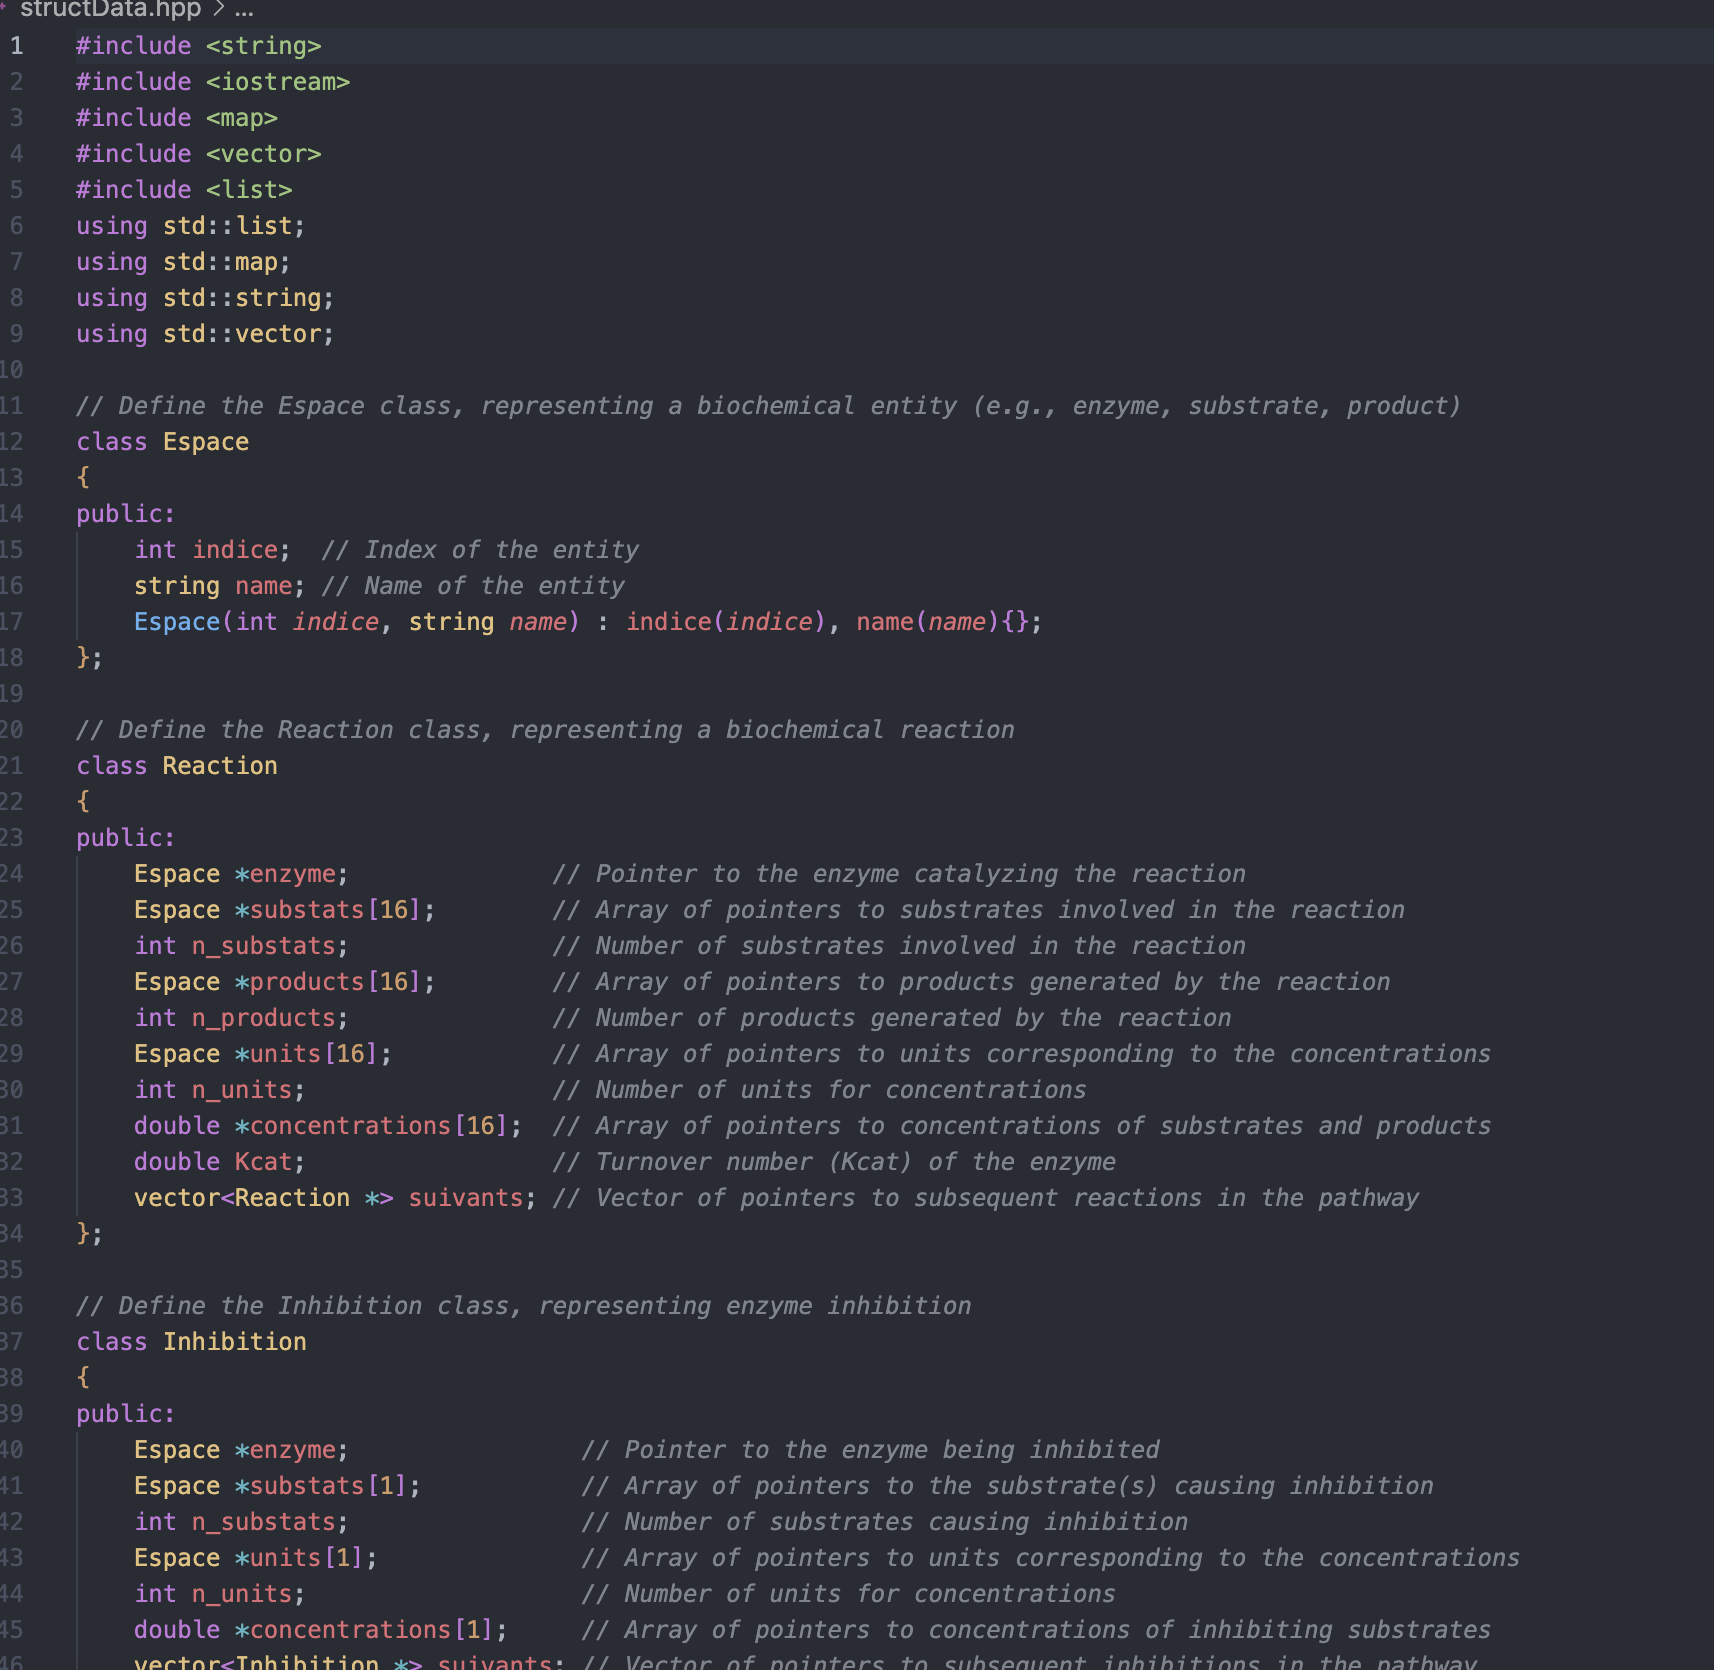
Task: Click comment 'Number of products generated'
Action: [892, 1018]
